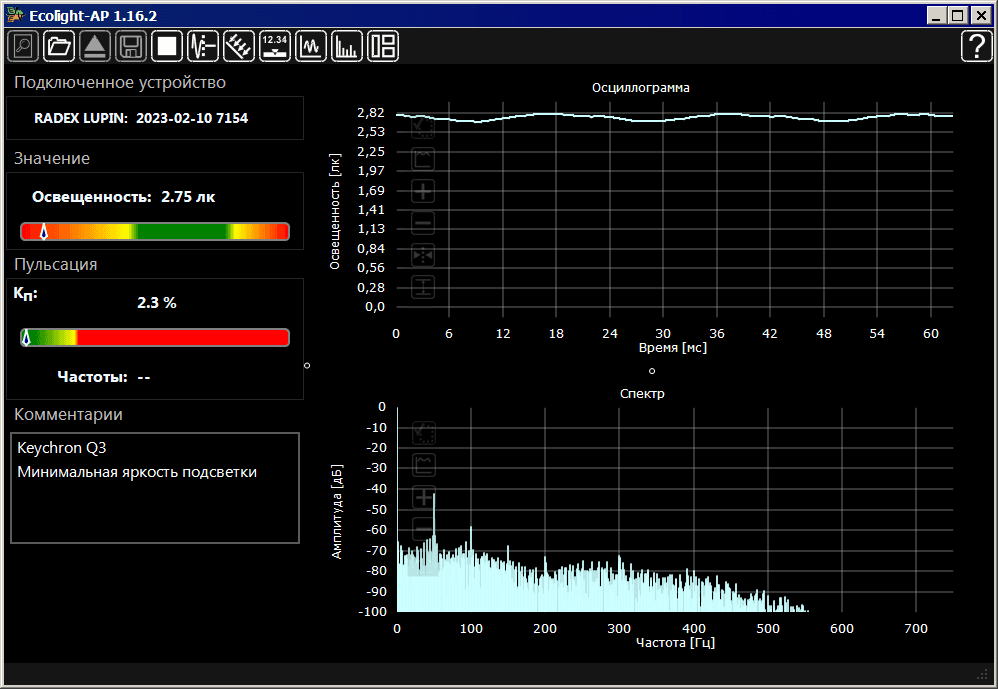Click the 12.34 numeric readout toolbar icon
The image size is (998, 689).
275,46
